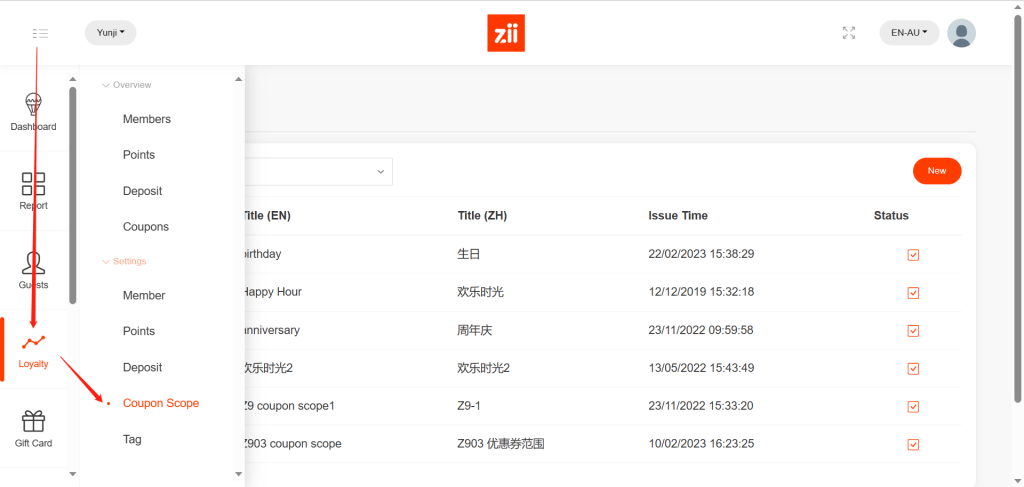Open Members under Overview

146,119
